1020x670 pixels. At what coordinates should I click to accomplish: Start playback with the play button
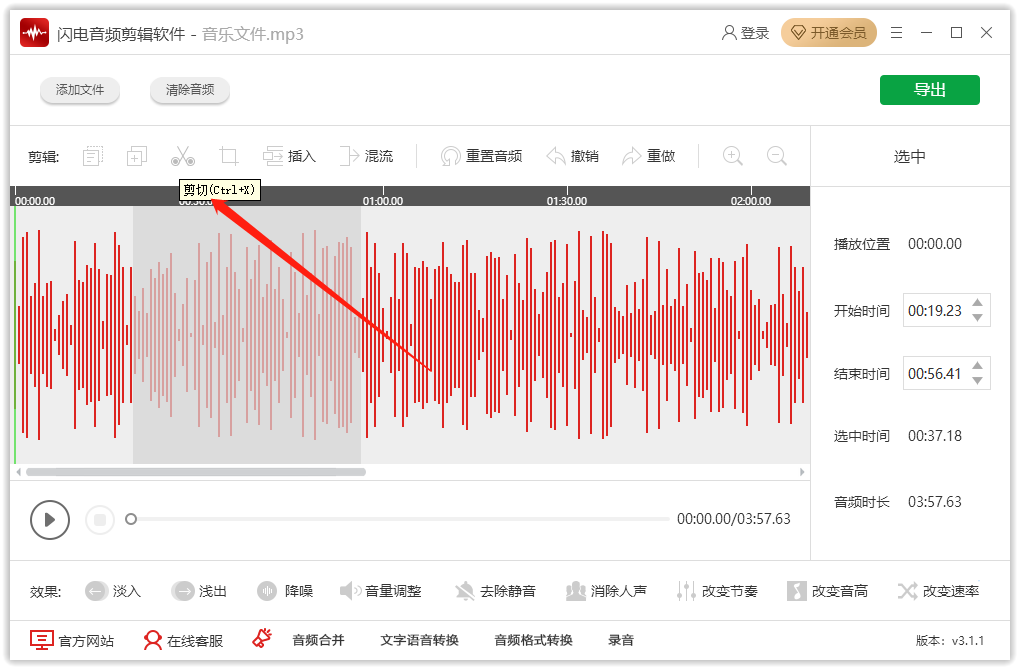click(49, 520)
